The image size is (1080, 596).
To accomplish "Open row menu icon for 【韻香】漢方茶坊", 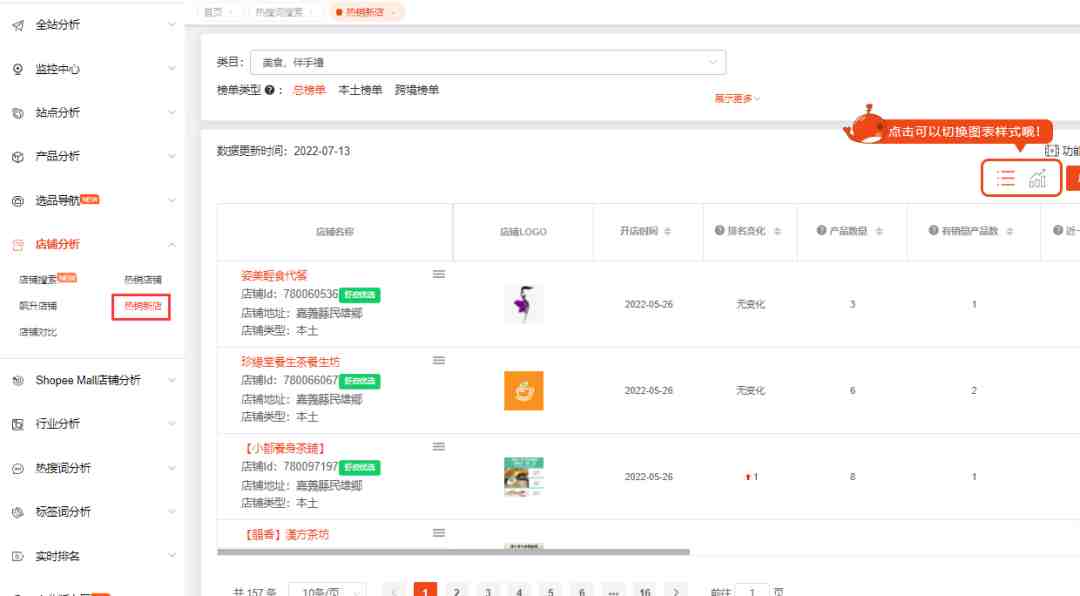I will tap(439, 533).
